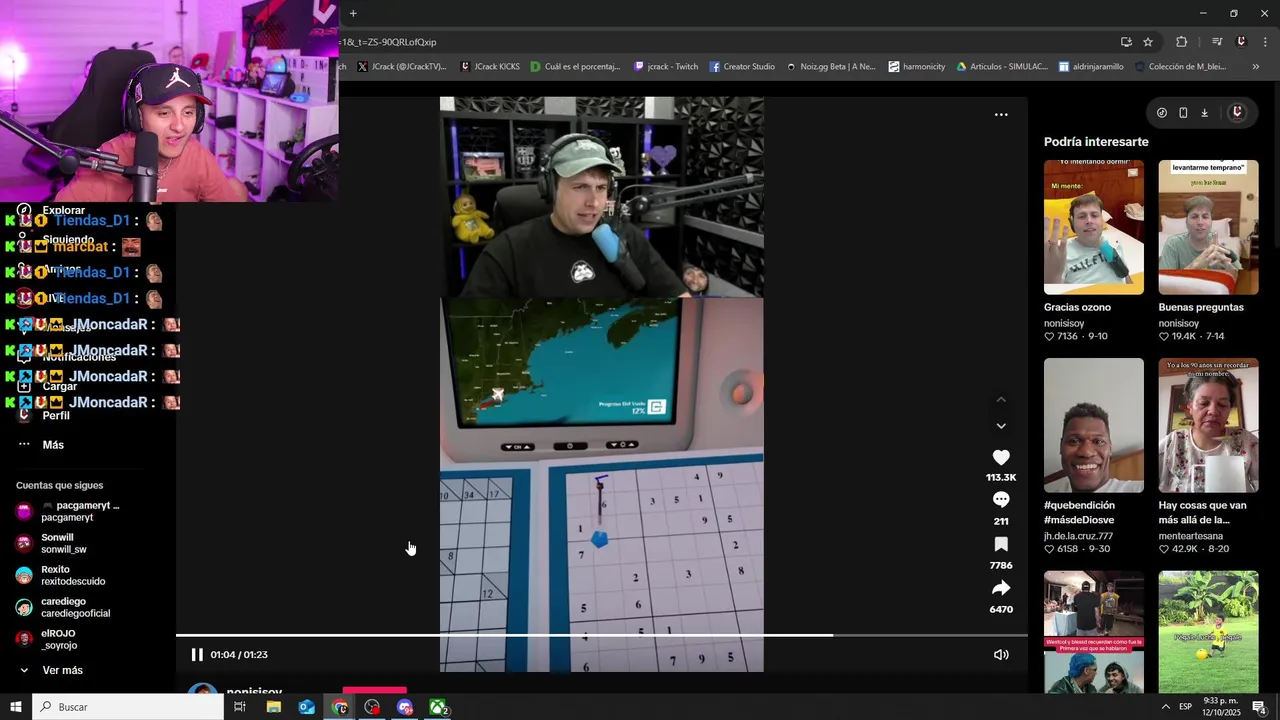Go to previous video with up chevron
This screenshot has width=1280, height=720.
coord(1001,400)
